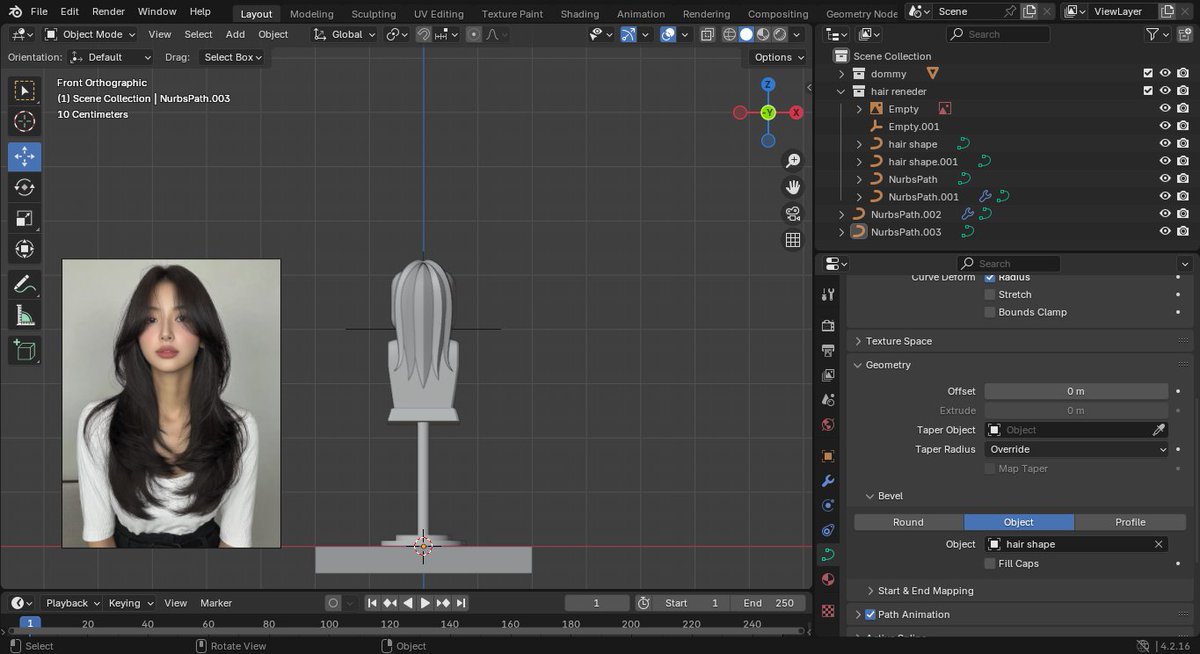This screenshot has width=1200, height=654.
Task: Jump to the end frame
Action: click(461, 603)
